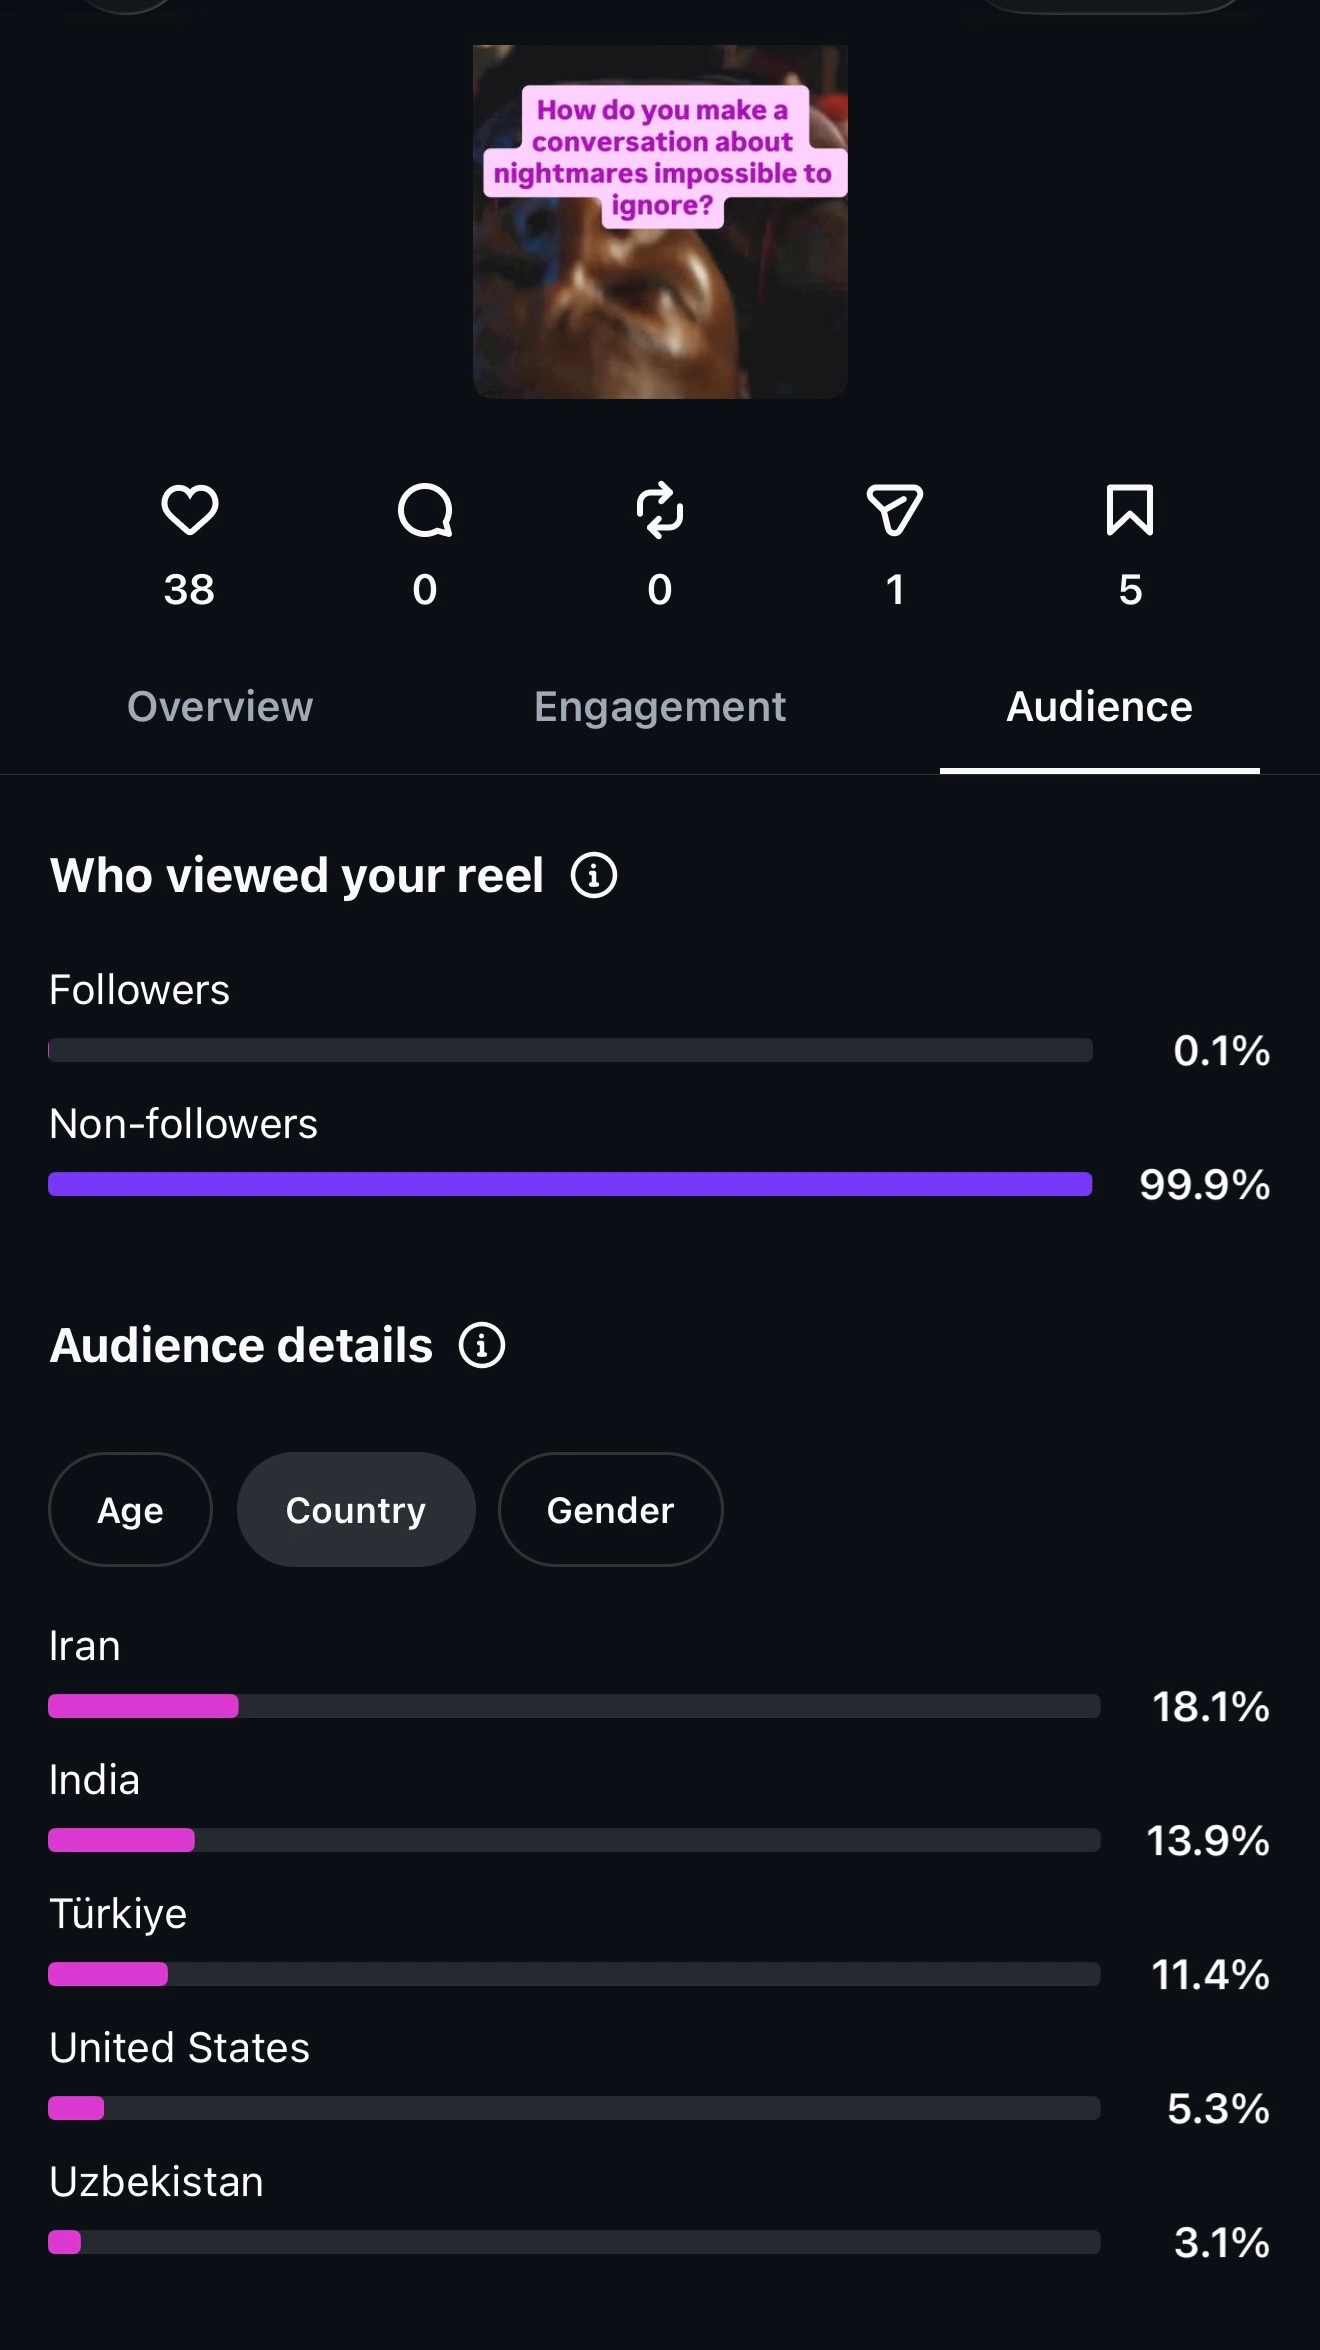Open the reel thumbnail preview

[660, 221]
